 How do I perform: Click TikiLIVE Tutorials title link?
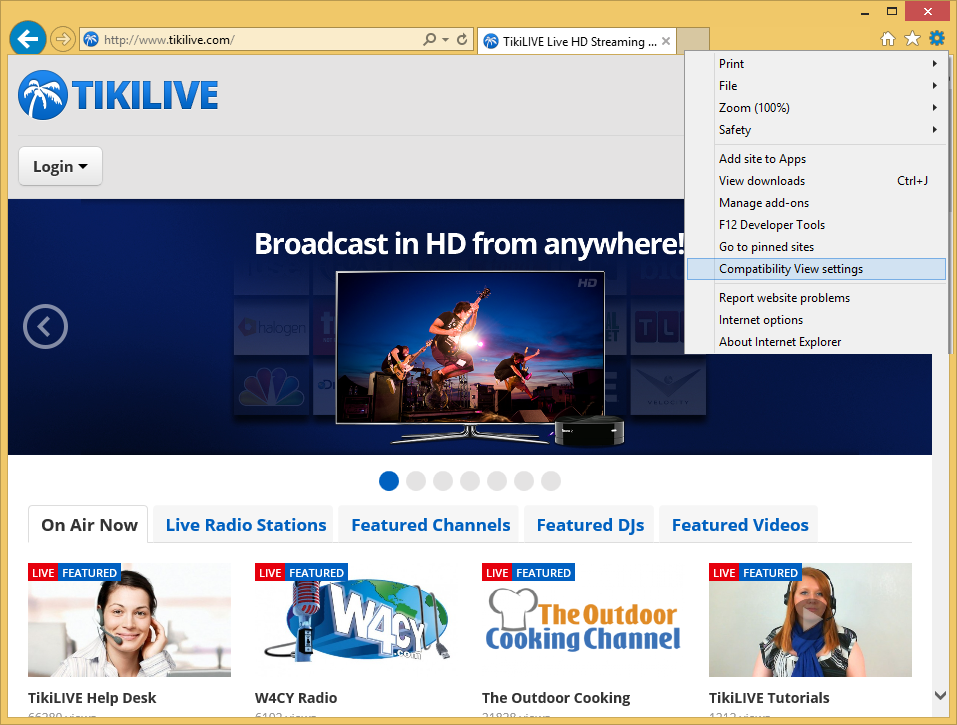(769, 698)
